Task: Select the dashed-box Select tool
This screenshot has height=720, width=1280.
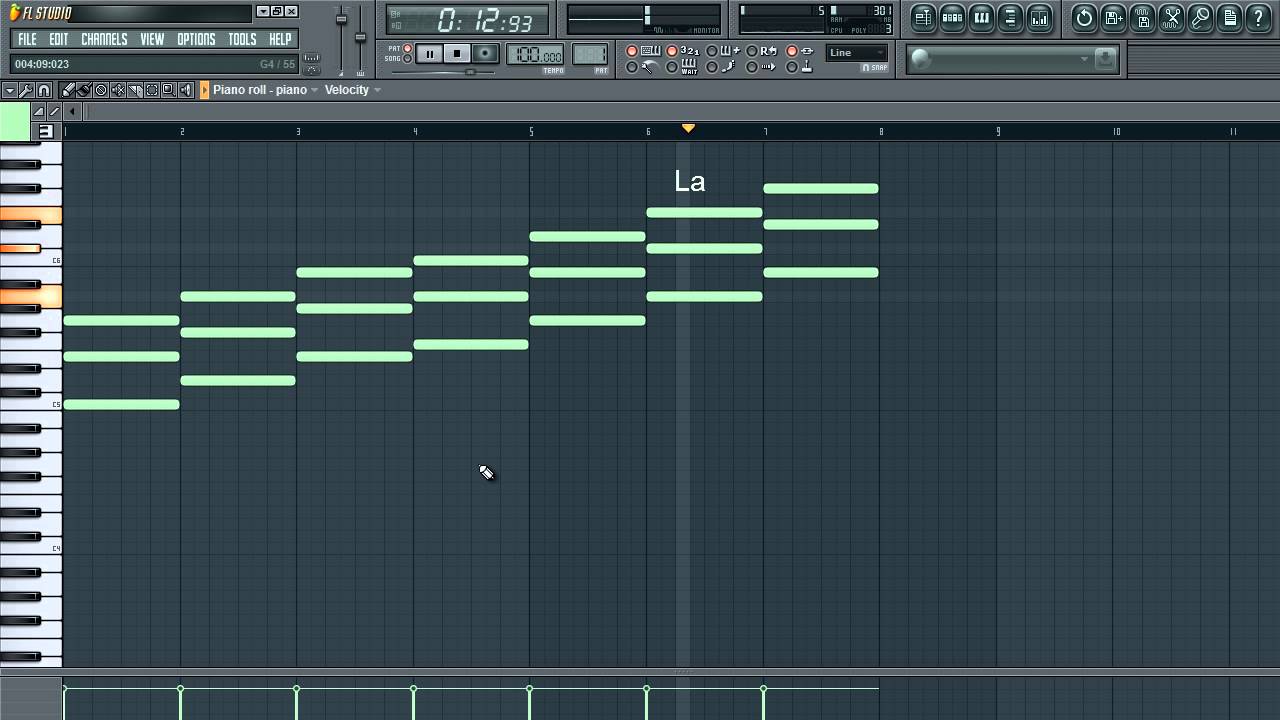Action: (152, 90)
